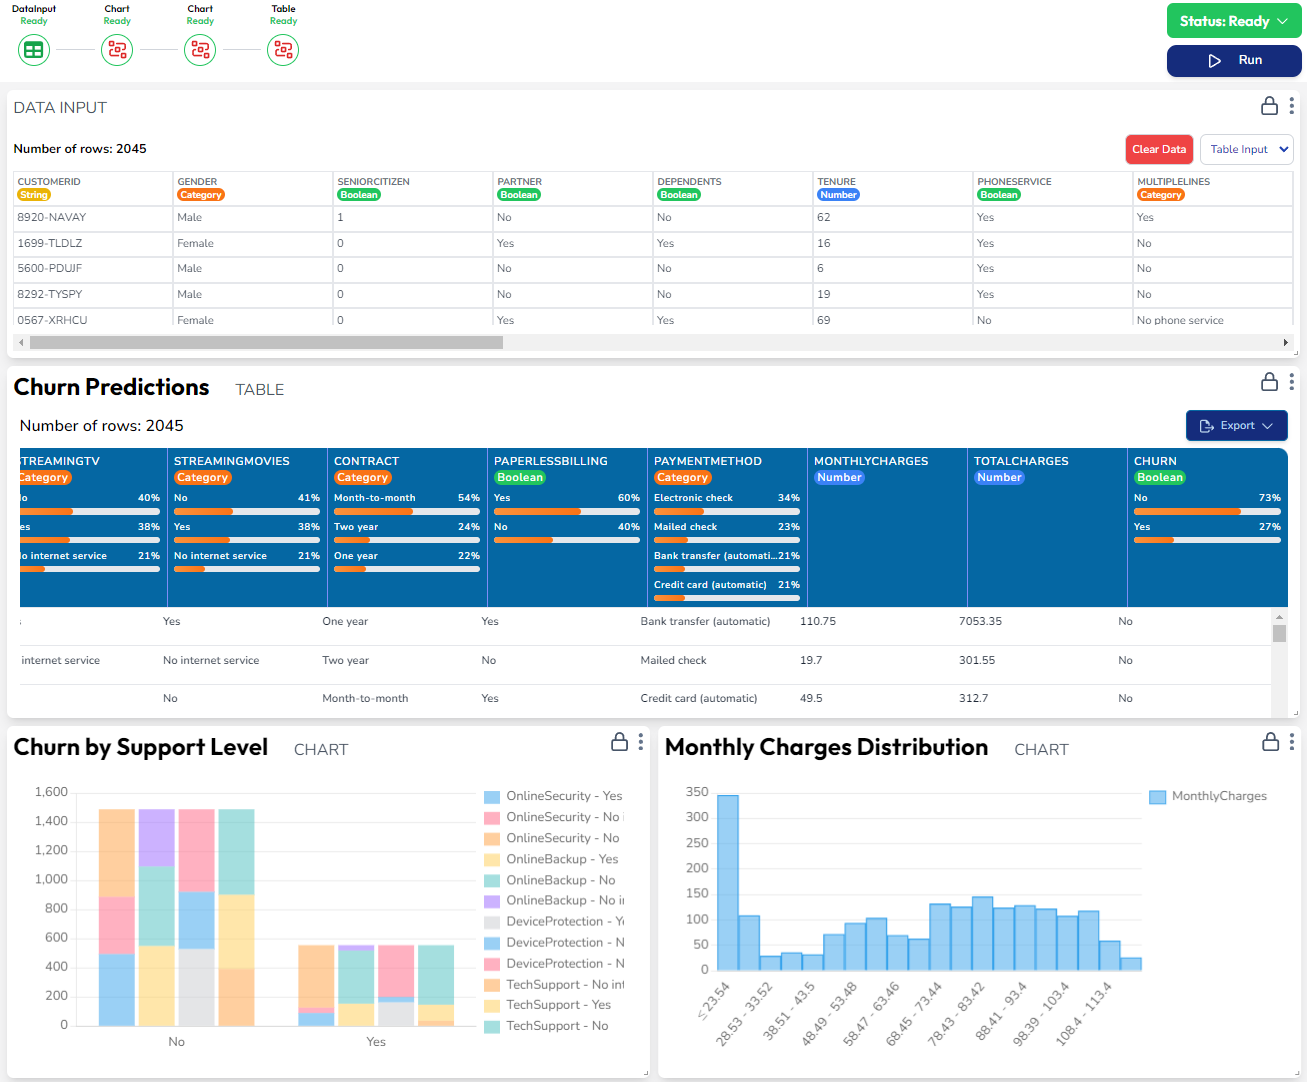Run the pipeline with the Run button
Viewport: 1307px width, 1082px height.
pyautogui.click(x=1234, y=60)
